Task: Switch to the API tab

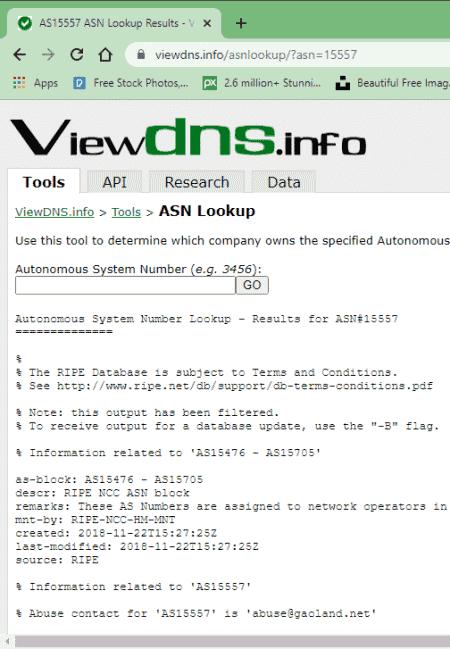Action: (x=114, y=182)
